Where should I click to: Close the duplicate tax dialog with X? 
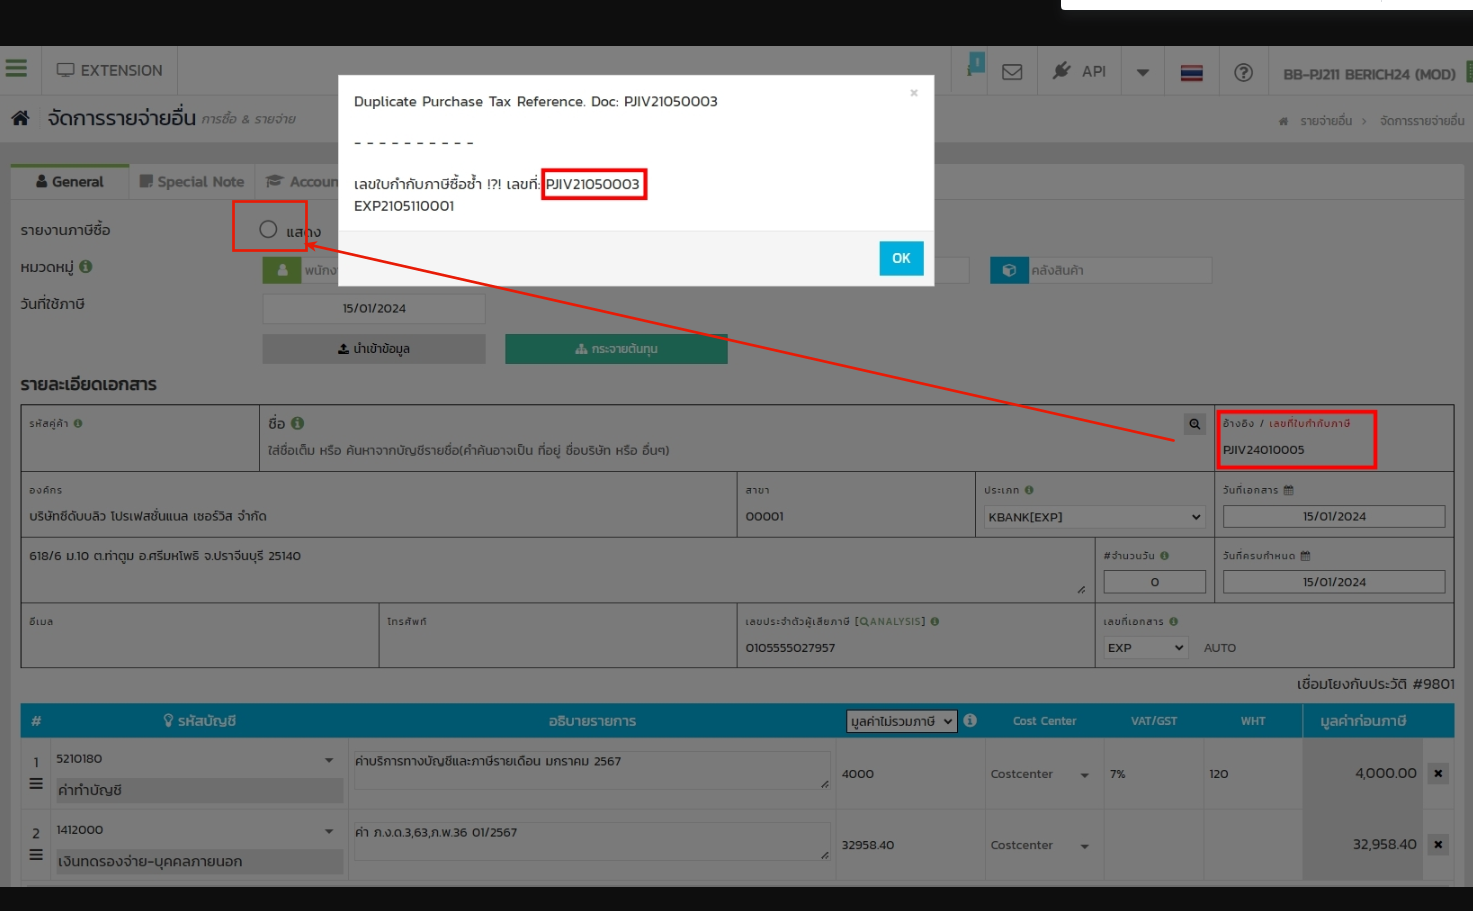tap(913, 92)
